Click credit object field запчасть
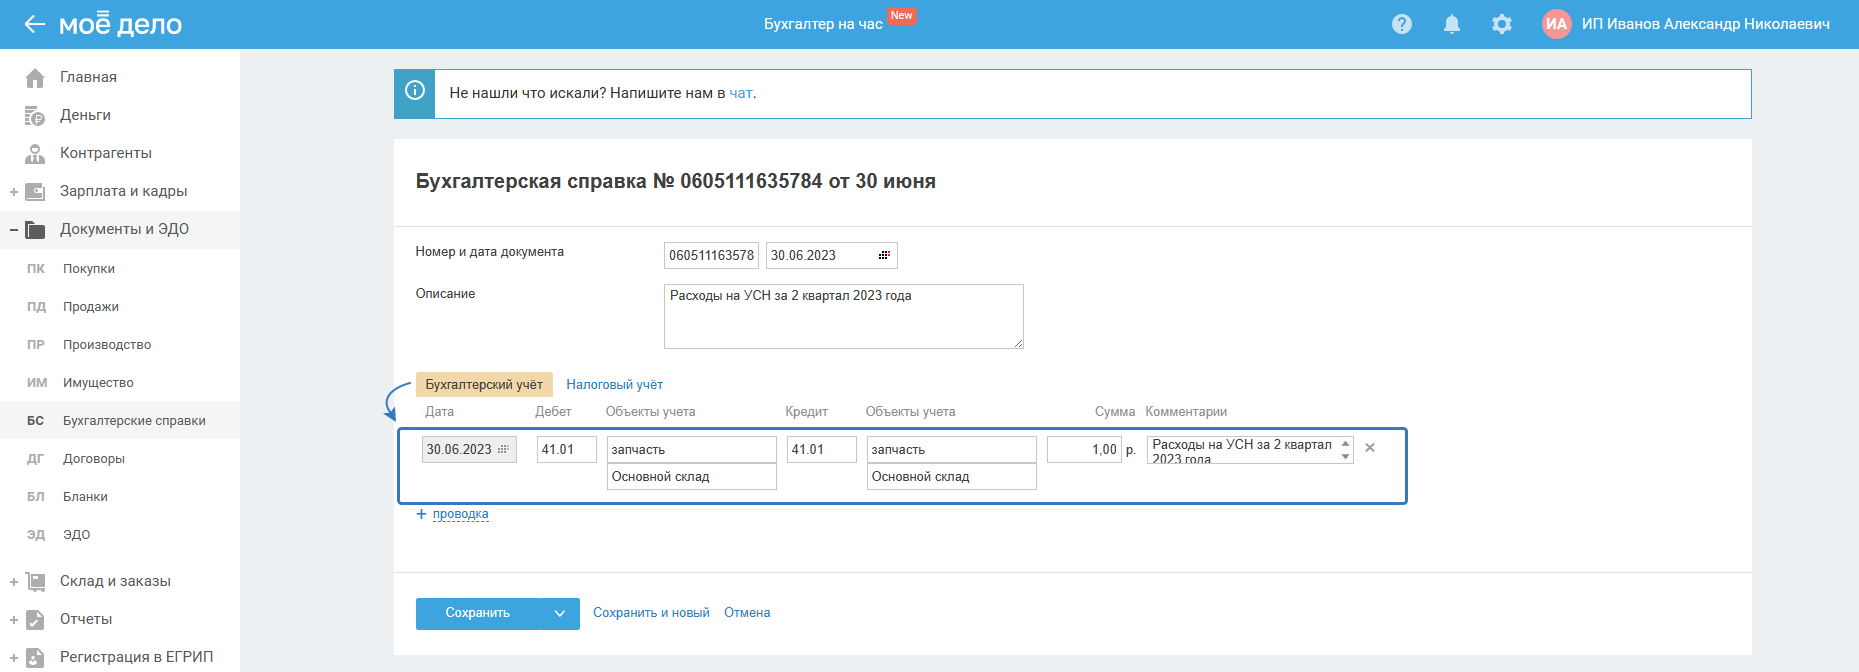Screen dimensions: 1859x672 click(951, 450)
